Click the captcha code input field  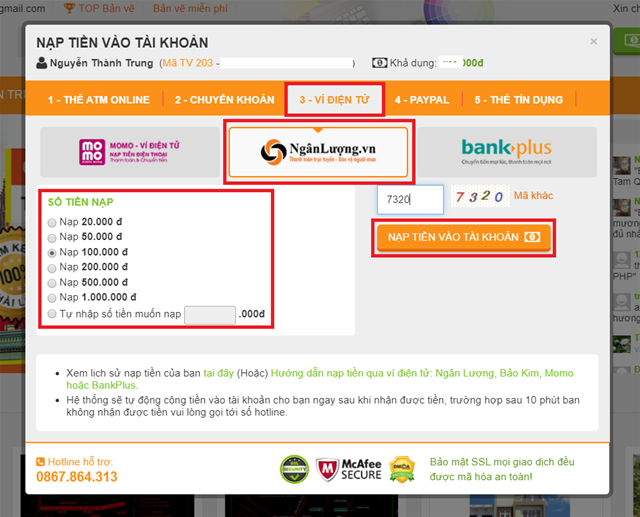pos(410,200)
